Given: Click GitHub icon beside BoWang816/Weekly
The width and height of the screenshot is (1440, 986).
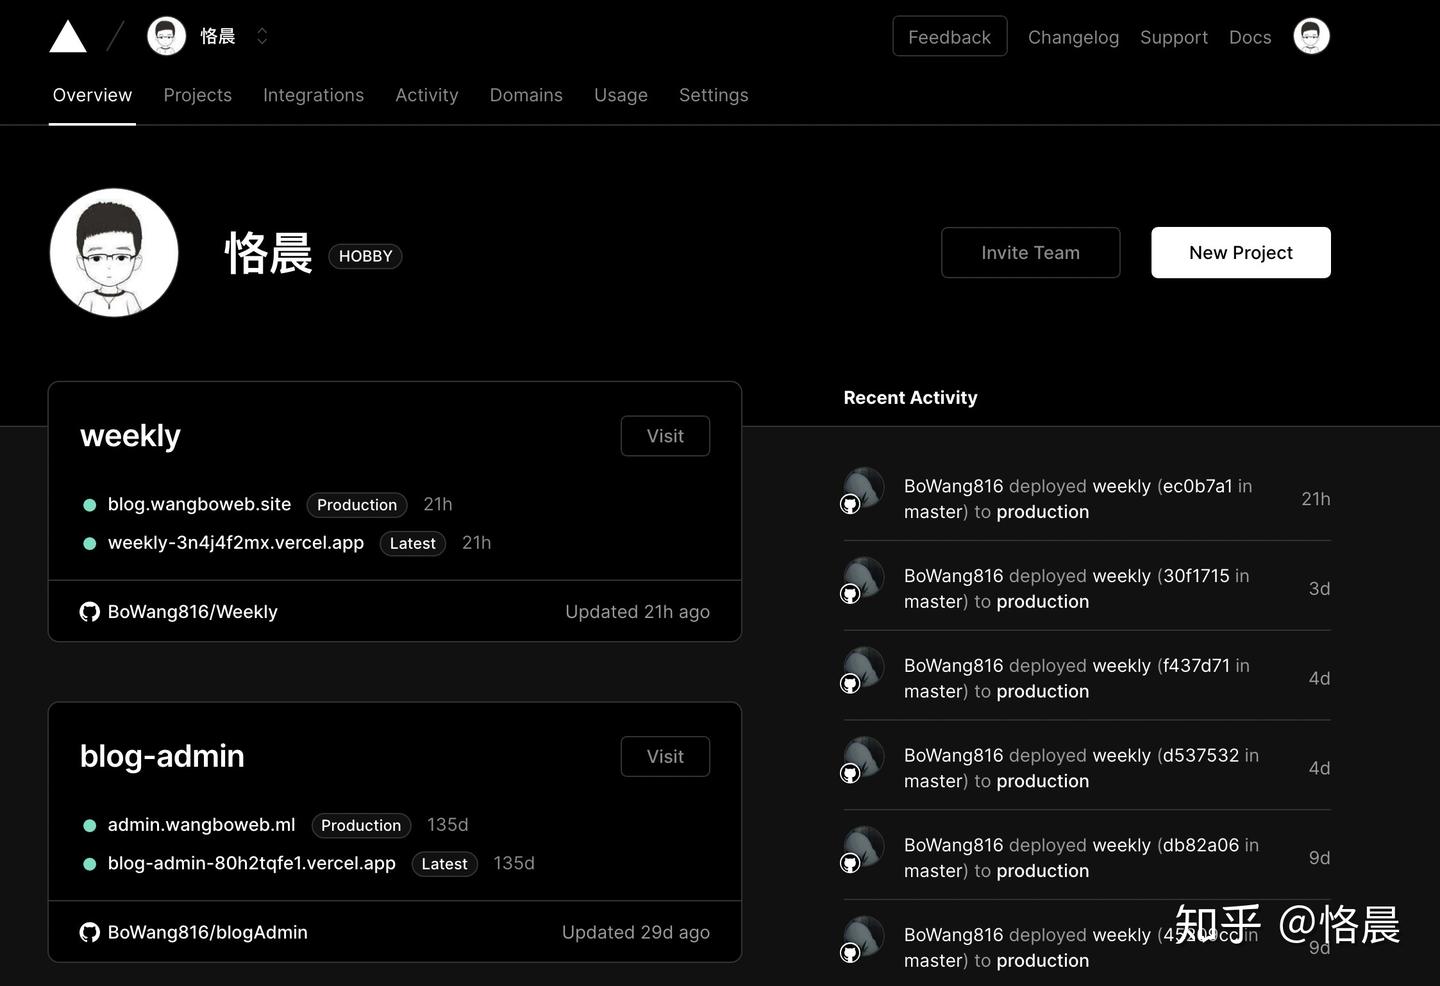Looking at the screenshot, I should (x=90, y=612).
